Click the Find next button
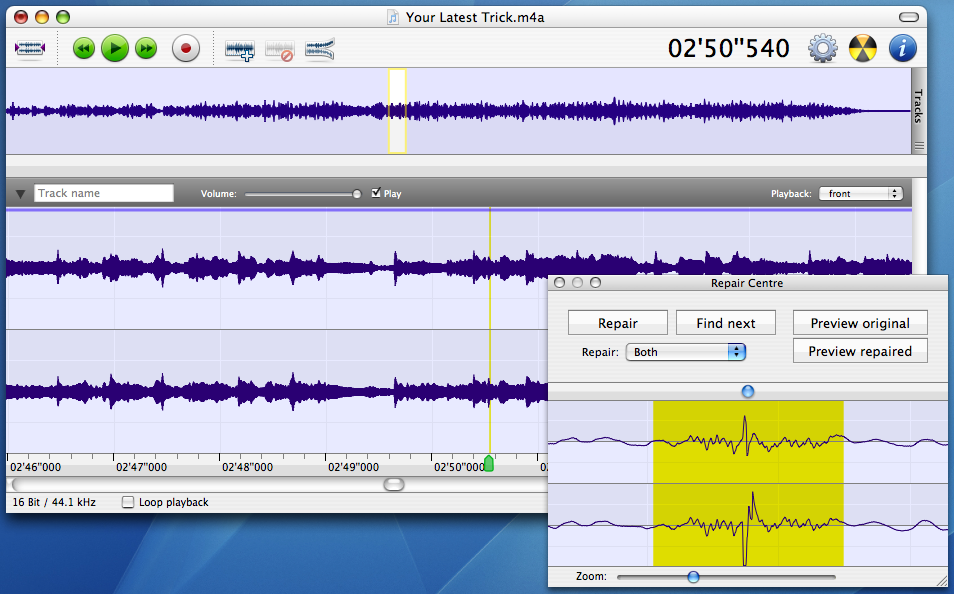Image resolution: width=954 pixels, height=594 pixels. [726, 323]
